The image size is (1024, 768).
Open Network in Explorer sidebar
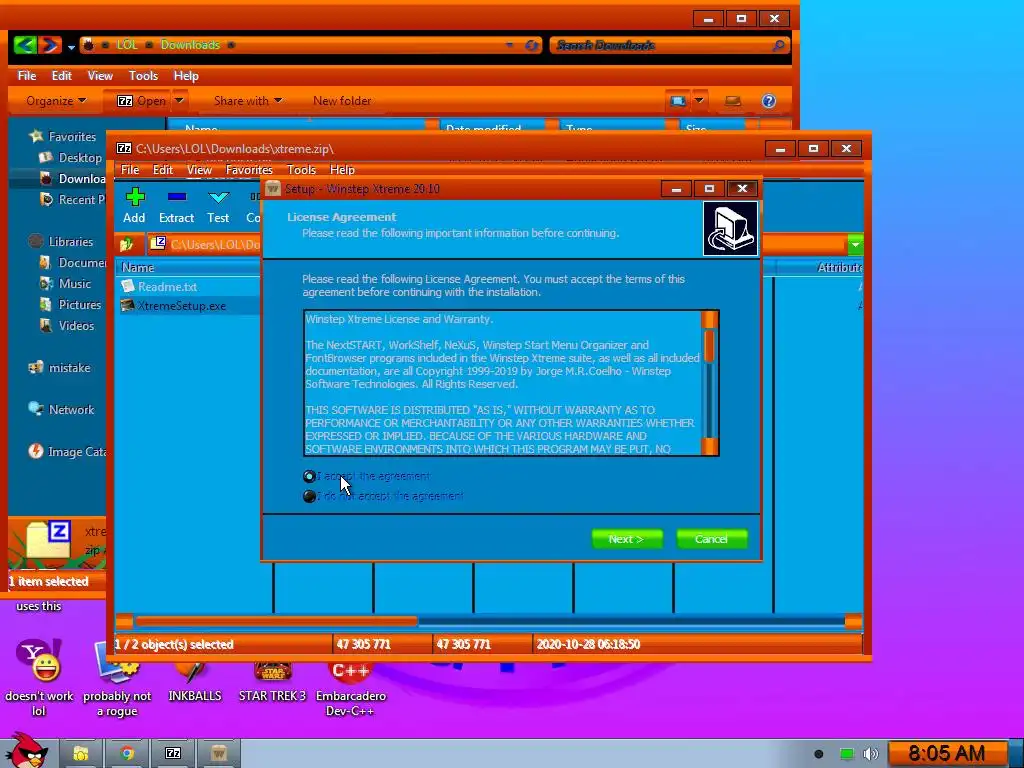coord(62,409)
